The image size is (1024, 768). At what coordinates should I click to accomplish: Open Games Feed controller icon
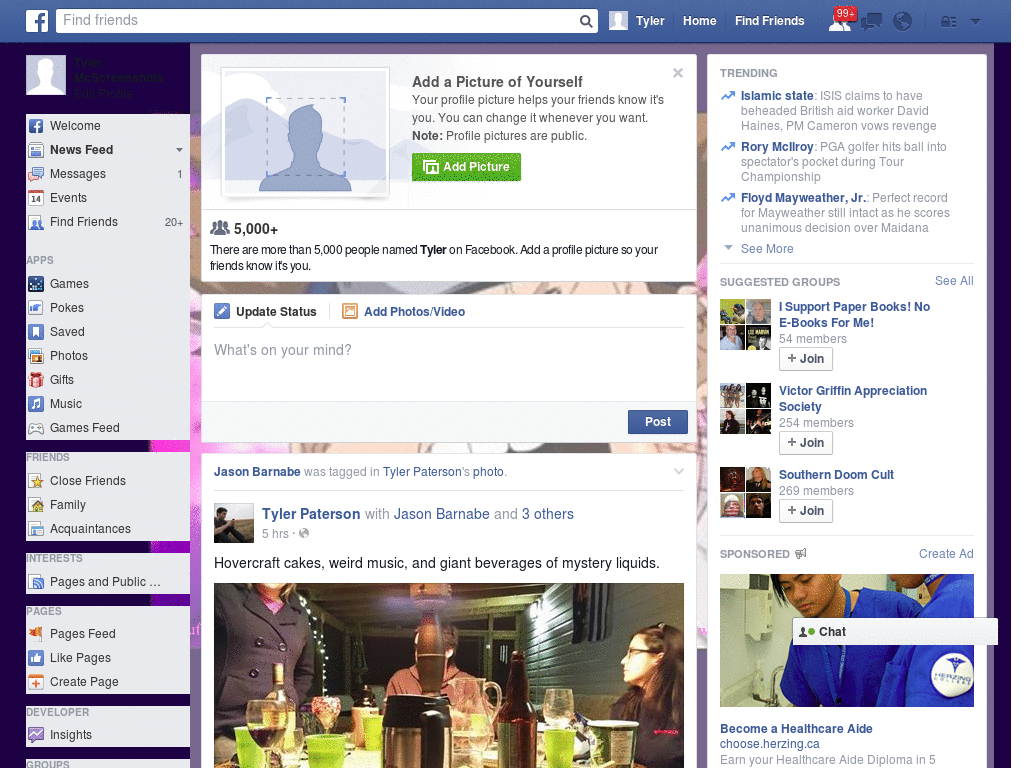click(x=36, y=428)
